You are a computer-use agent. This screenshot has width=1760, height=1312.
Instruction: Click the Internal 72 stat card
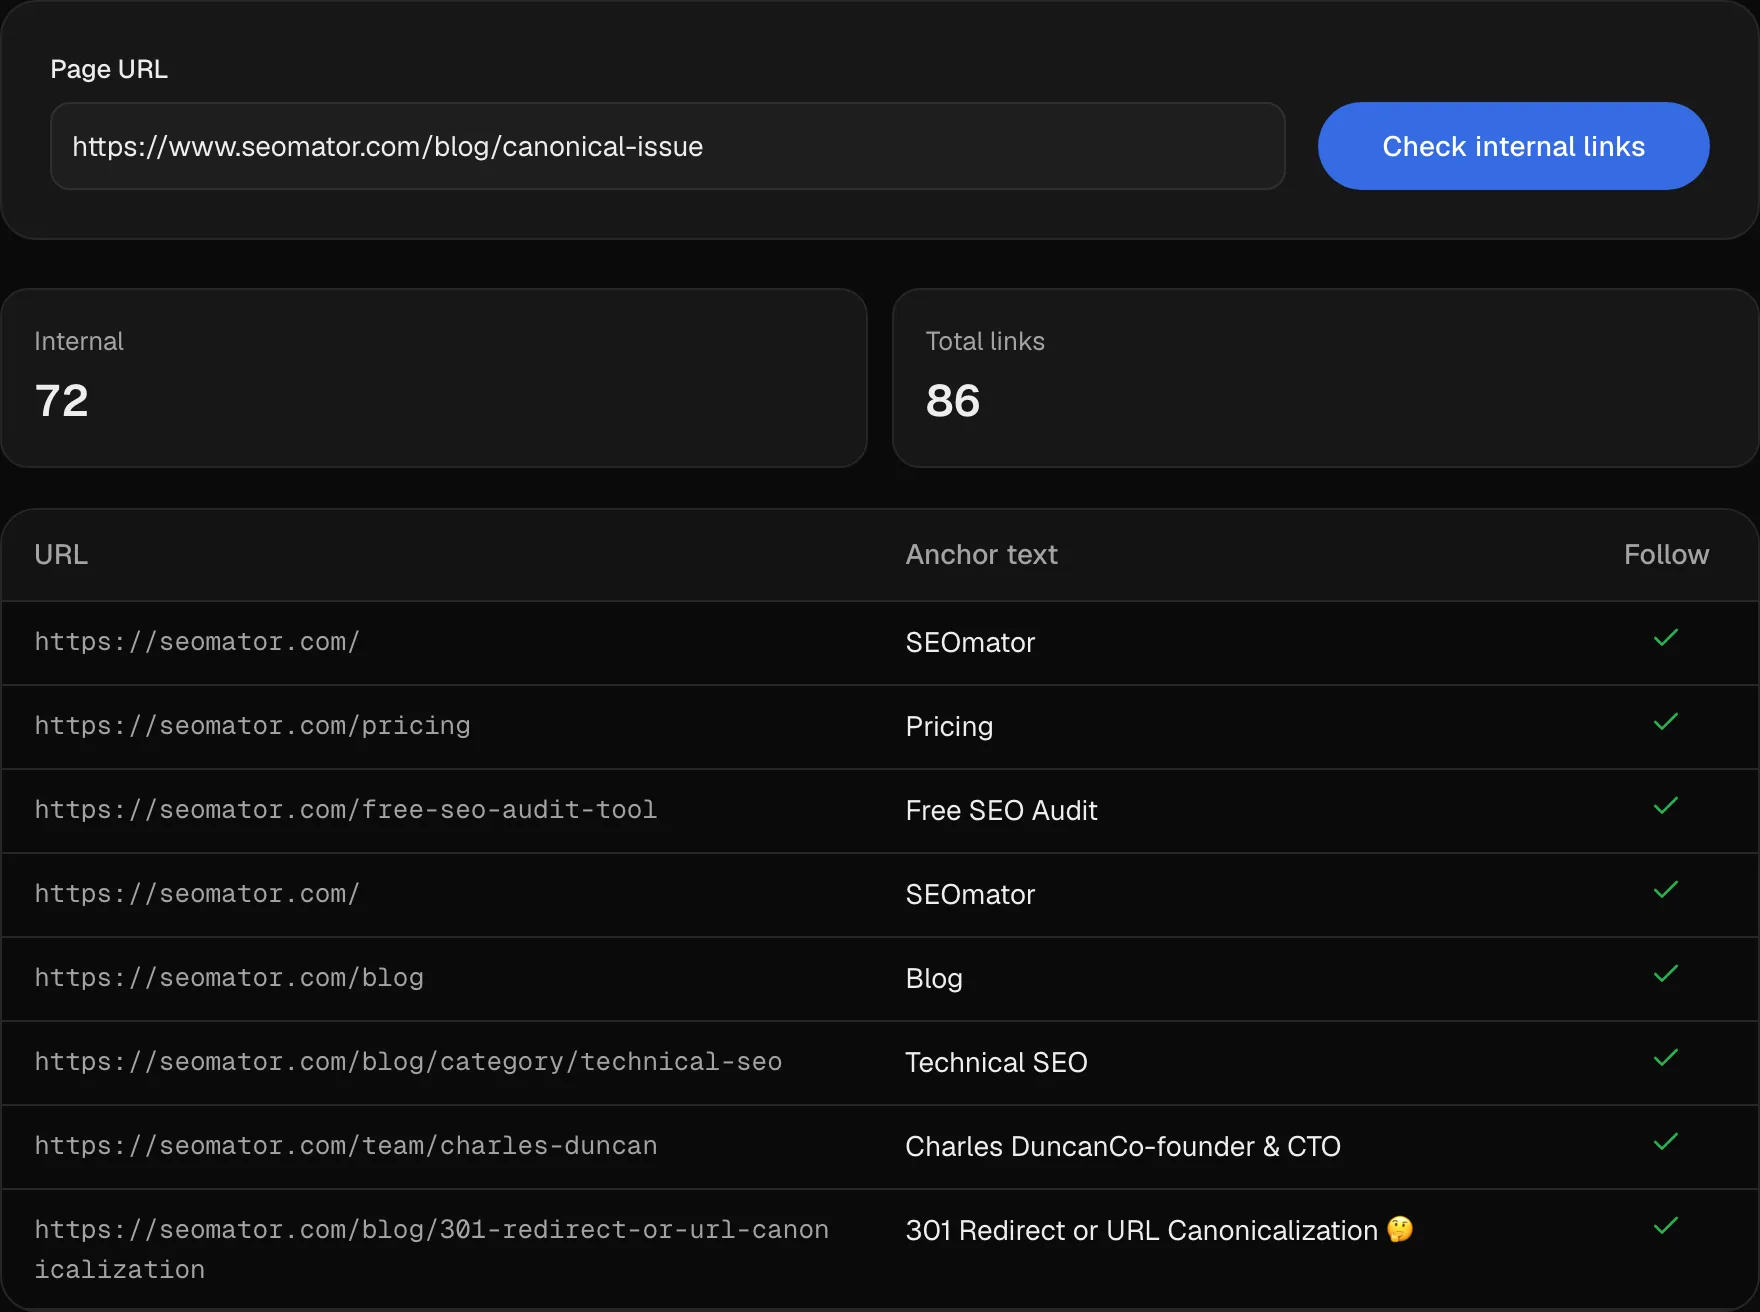434,378
